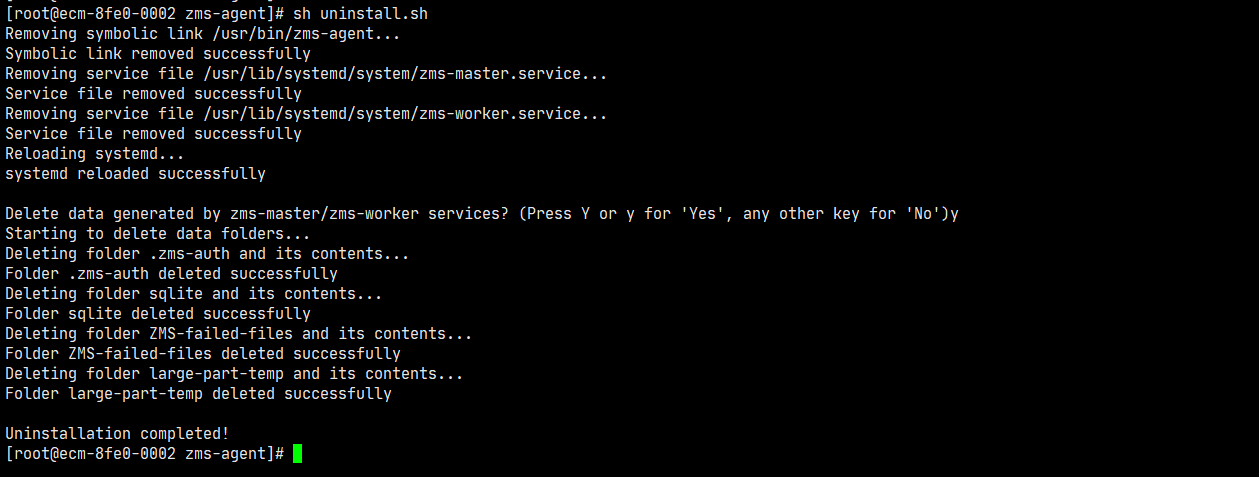Click 'Deleting folder .zms-auth and its contents...'
1259x477 pixels.
point(207,254)
